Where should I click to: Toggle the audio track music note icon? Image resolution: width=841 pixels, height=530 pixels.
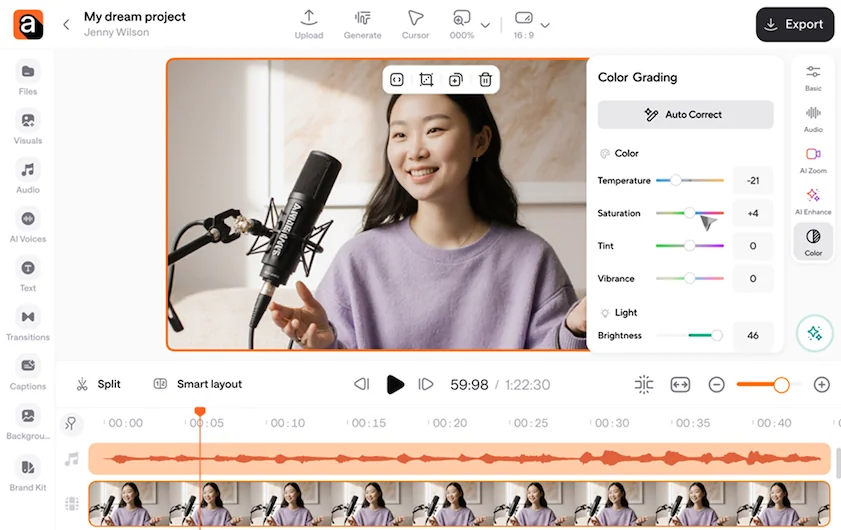(x=71, y=459)
